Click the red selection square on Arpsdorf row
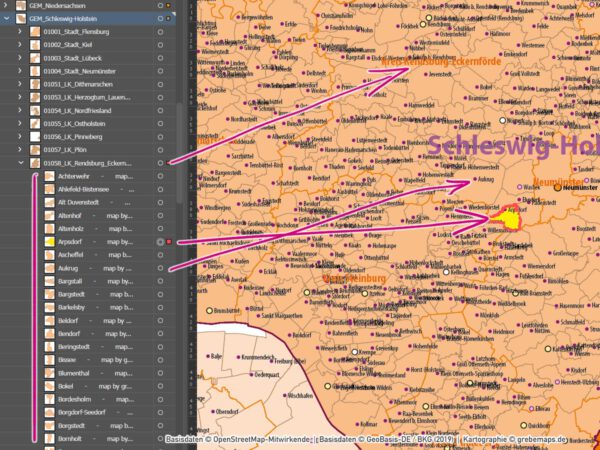 (x=169, y=242)
